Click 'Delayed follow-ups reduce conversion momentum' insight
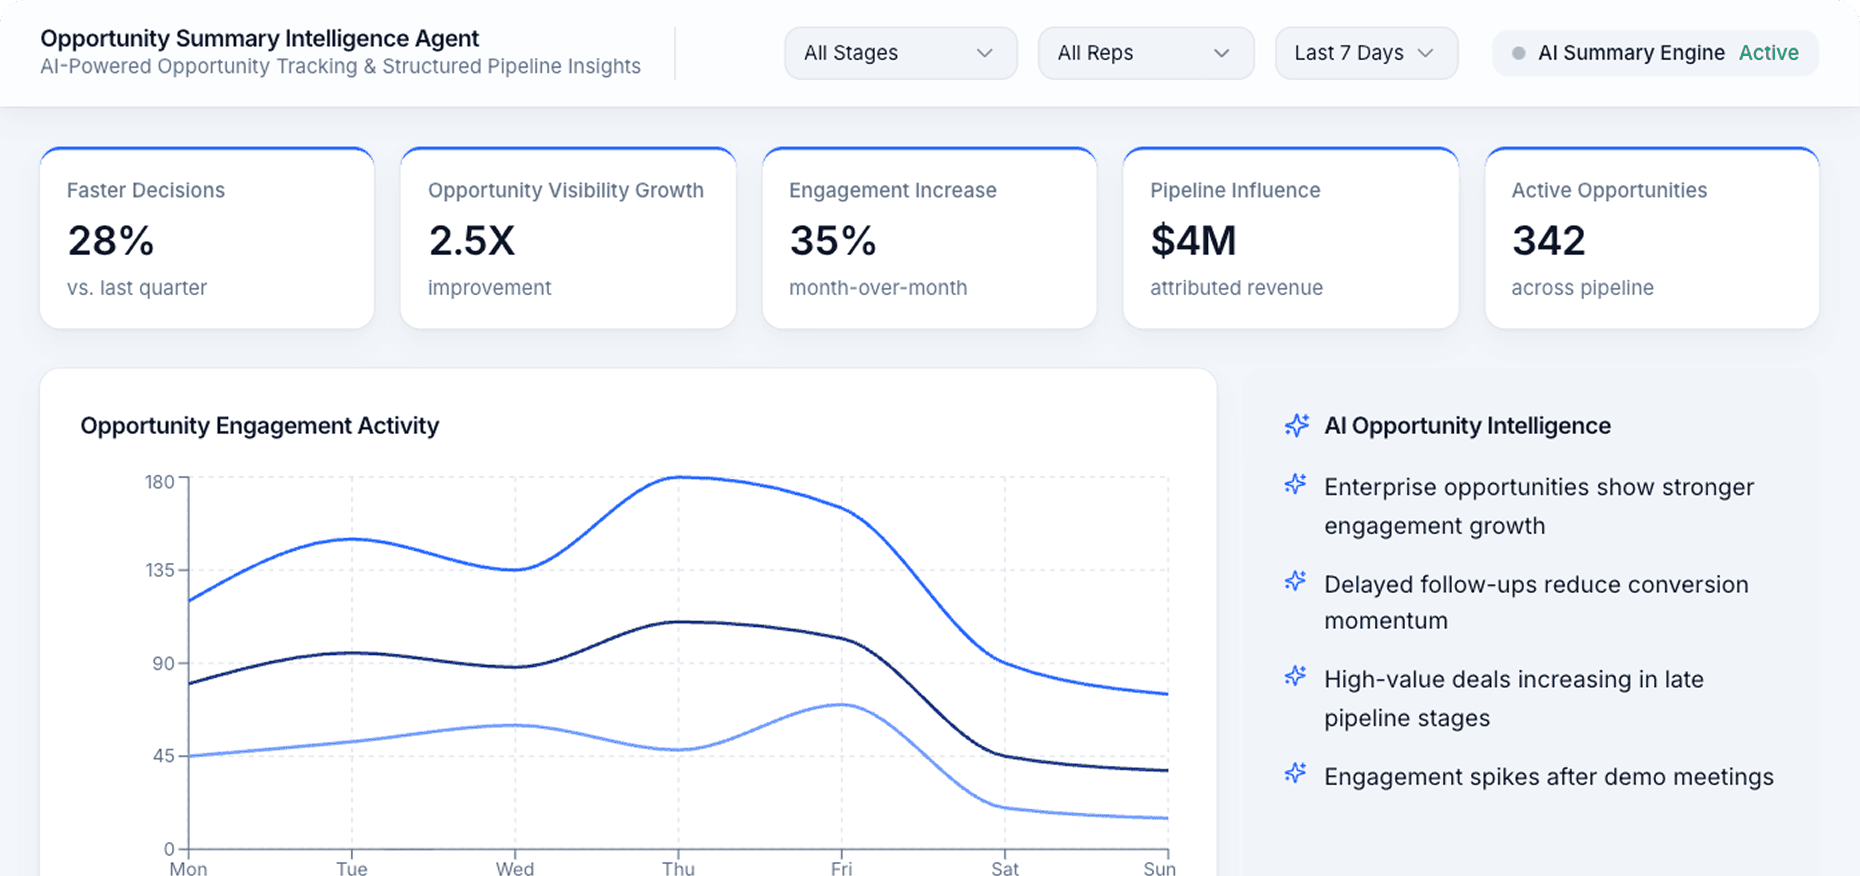The image size is (1860, 876). [1536, 602]
